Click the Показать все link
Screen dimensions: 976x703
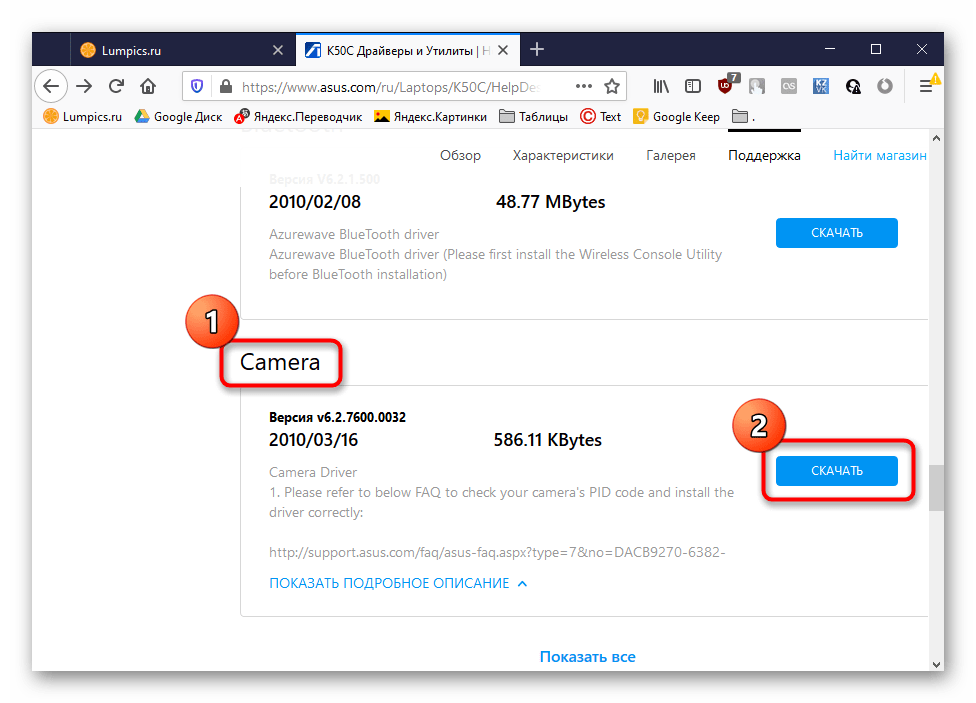(587, 656)
